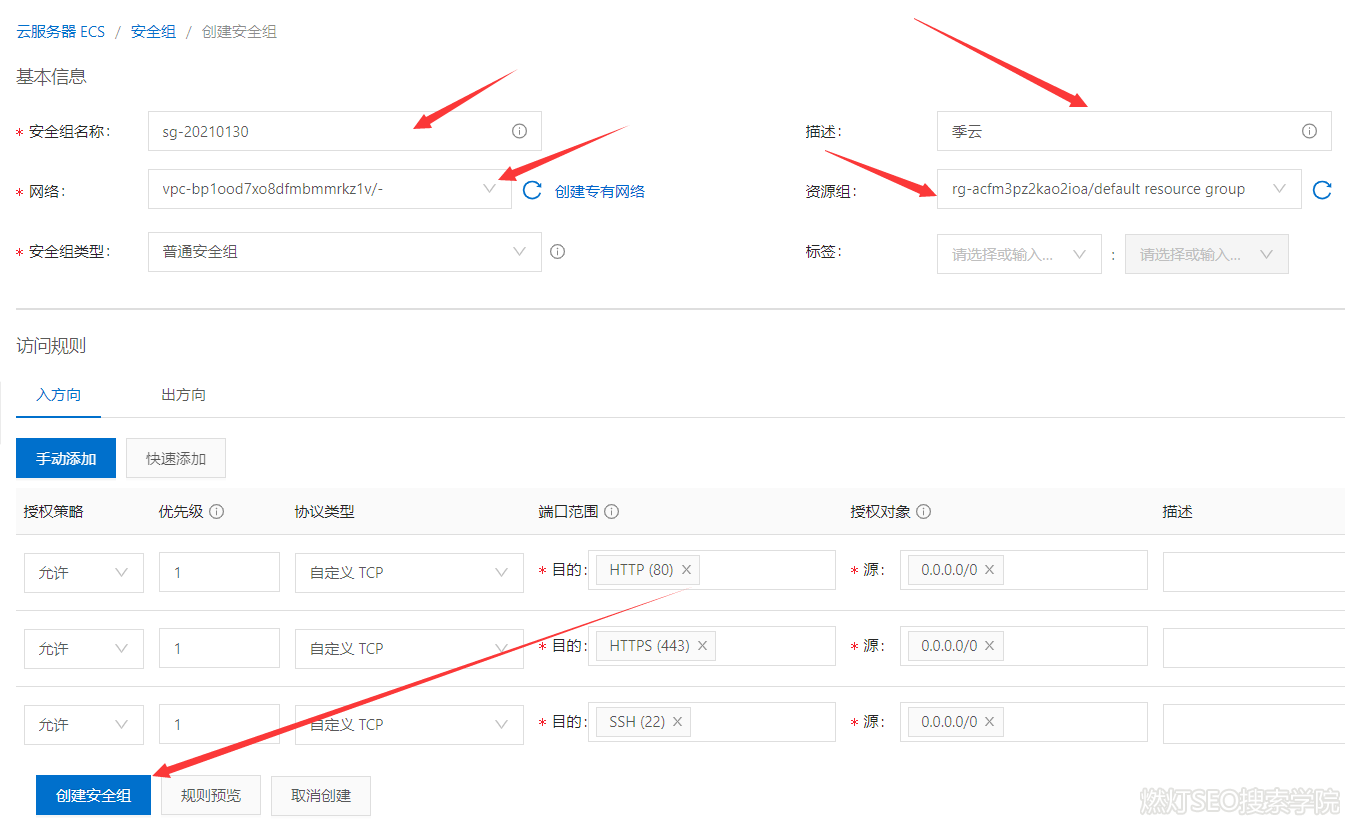
Task: Open the 创建专有网络 link
Action: pyautogui.click(x=600, y=191)
